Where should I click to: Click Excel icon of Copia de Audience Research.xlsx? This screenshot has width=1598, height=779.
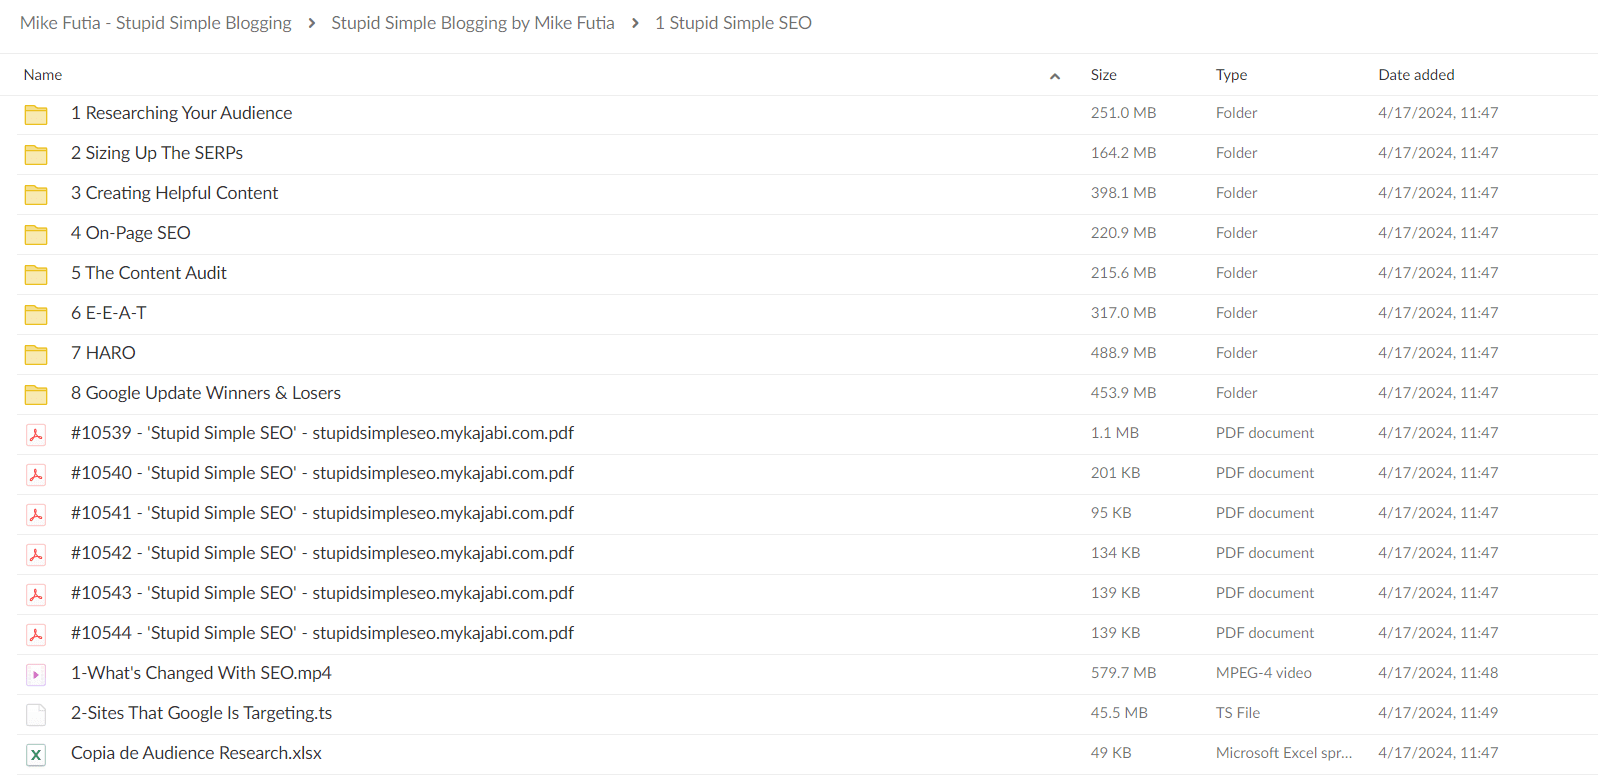[x=36, y=755]
